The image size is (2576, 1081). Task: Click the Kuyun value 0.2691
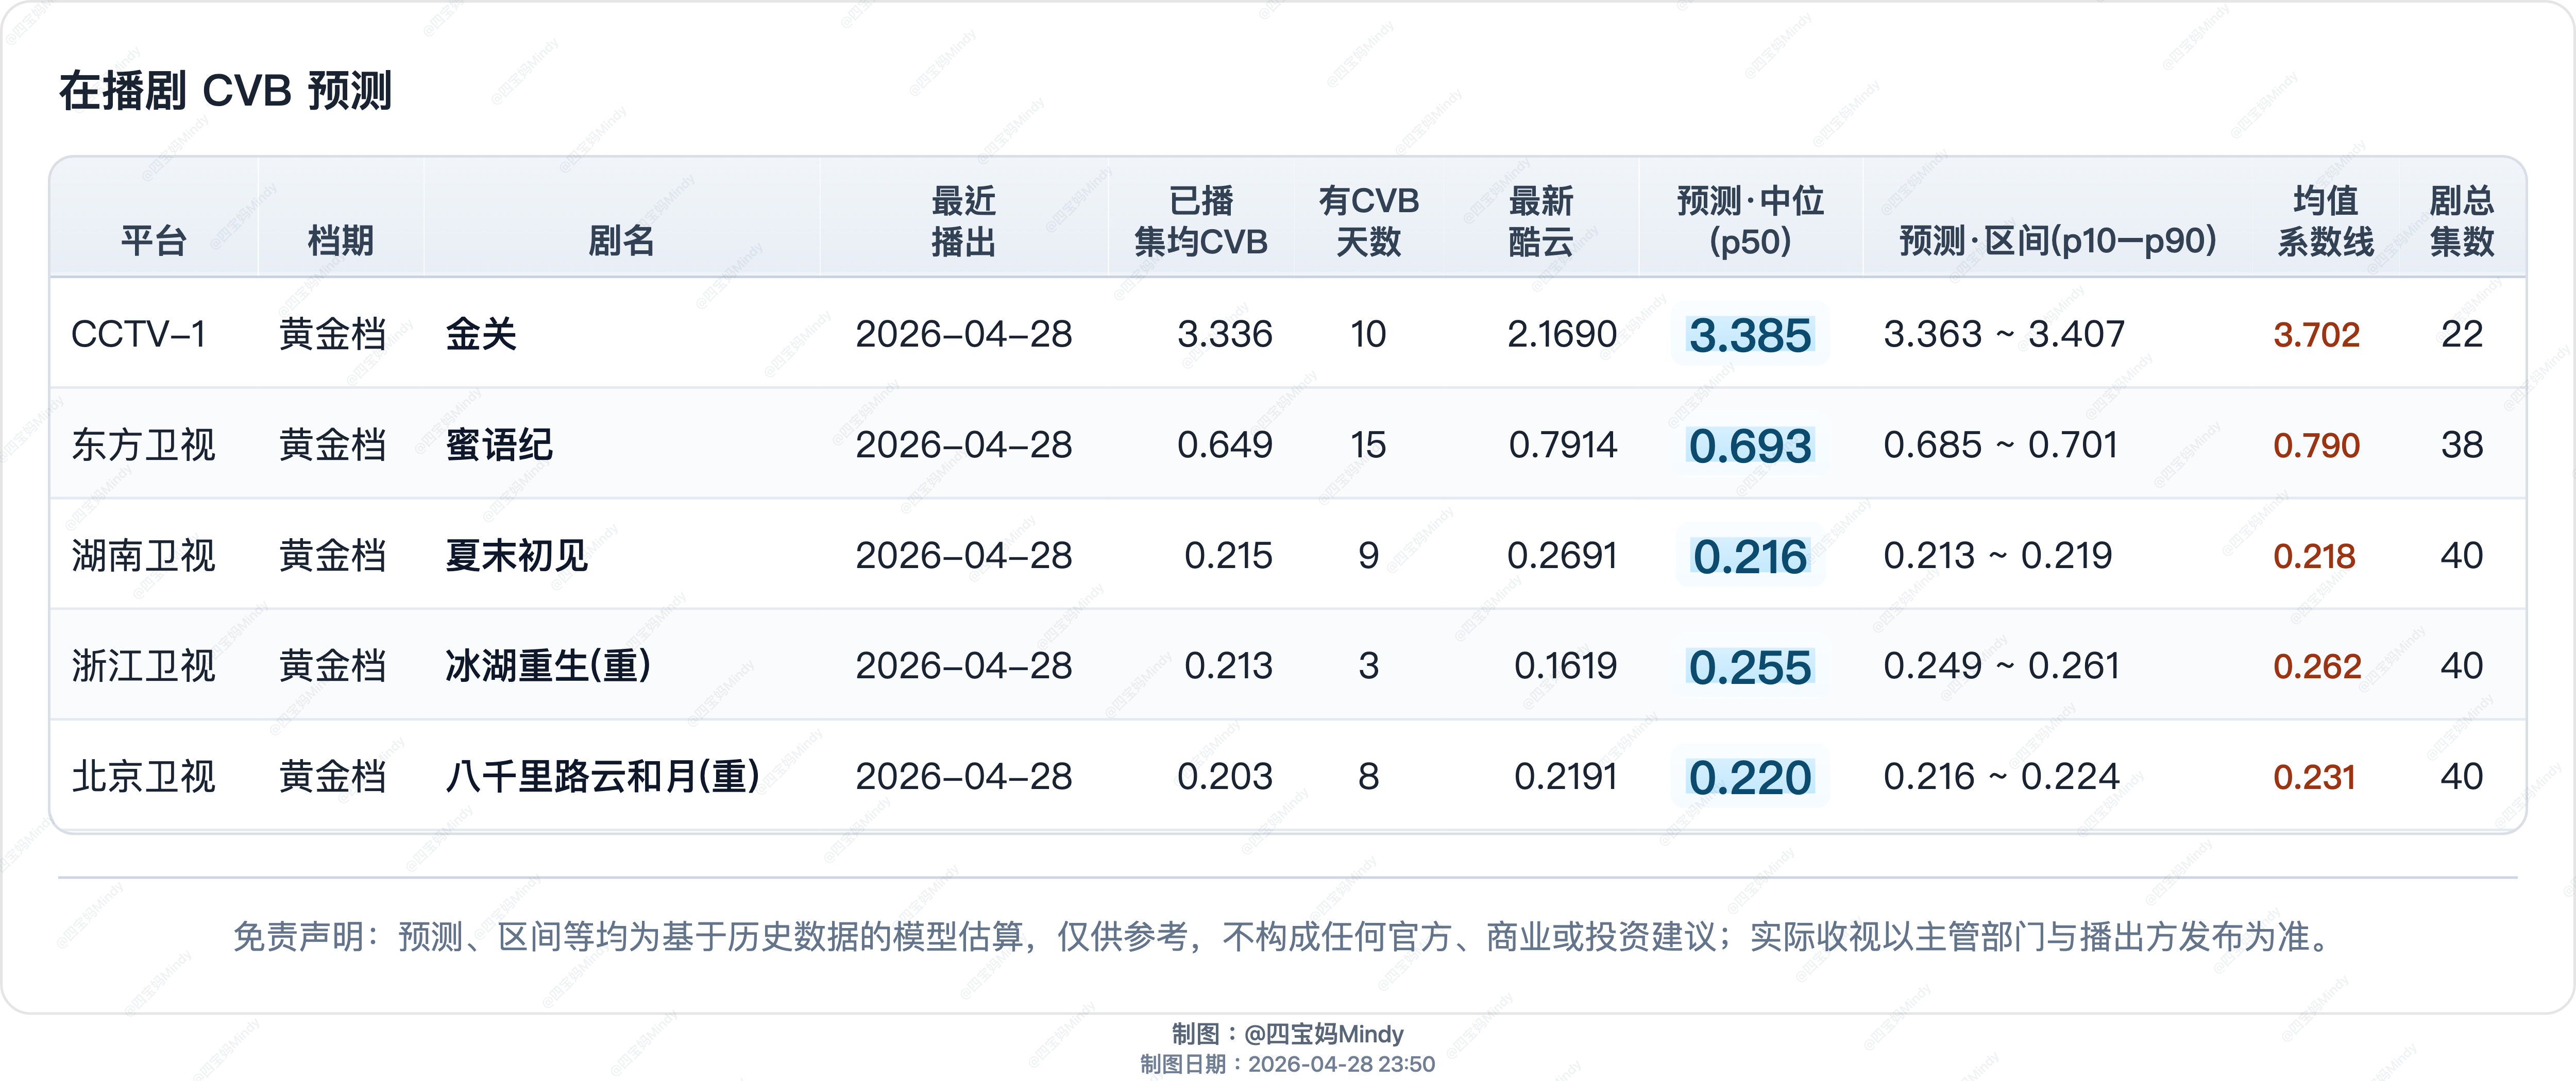[x=1562, y=556]
